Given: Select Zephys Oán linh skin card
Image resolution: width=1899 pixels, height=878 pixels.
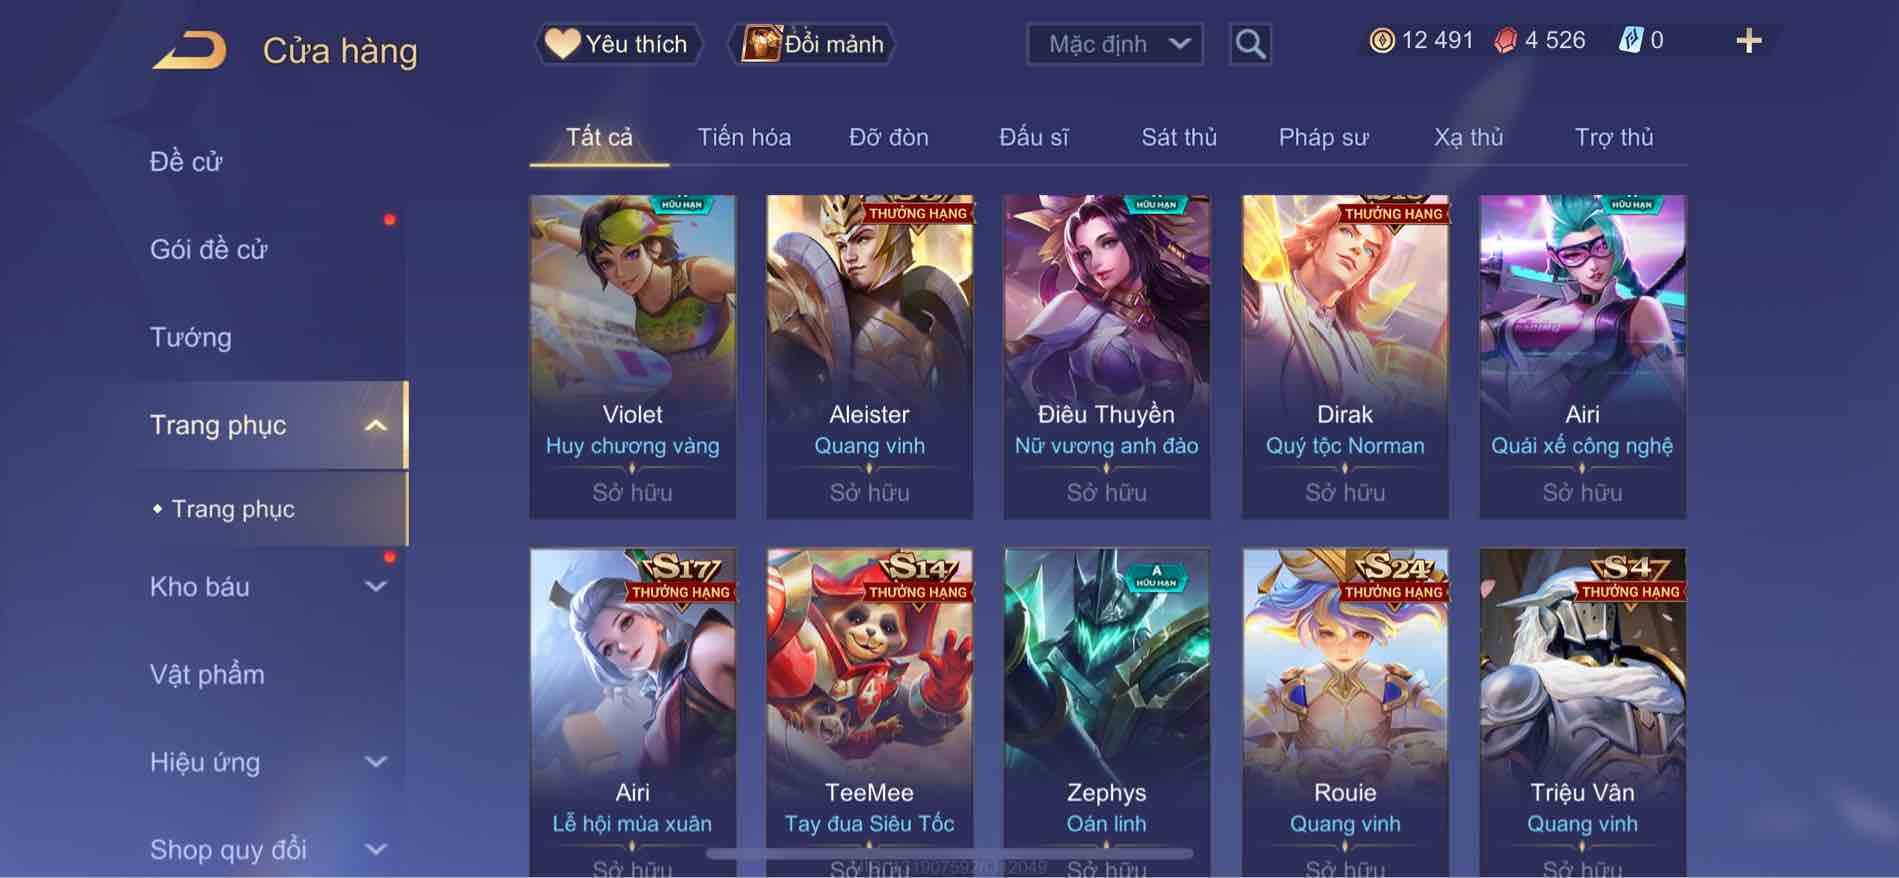Looking at the screenshot, I should [x=1107, y=712].
